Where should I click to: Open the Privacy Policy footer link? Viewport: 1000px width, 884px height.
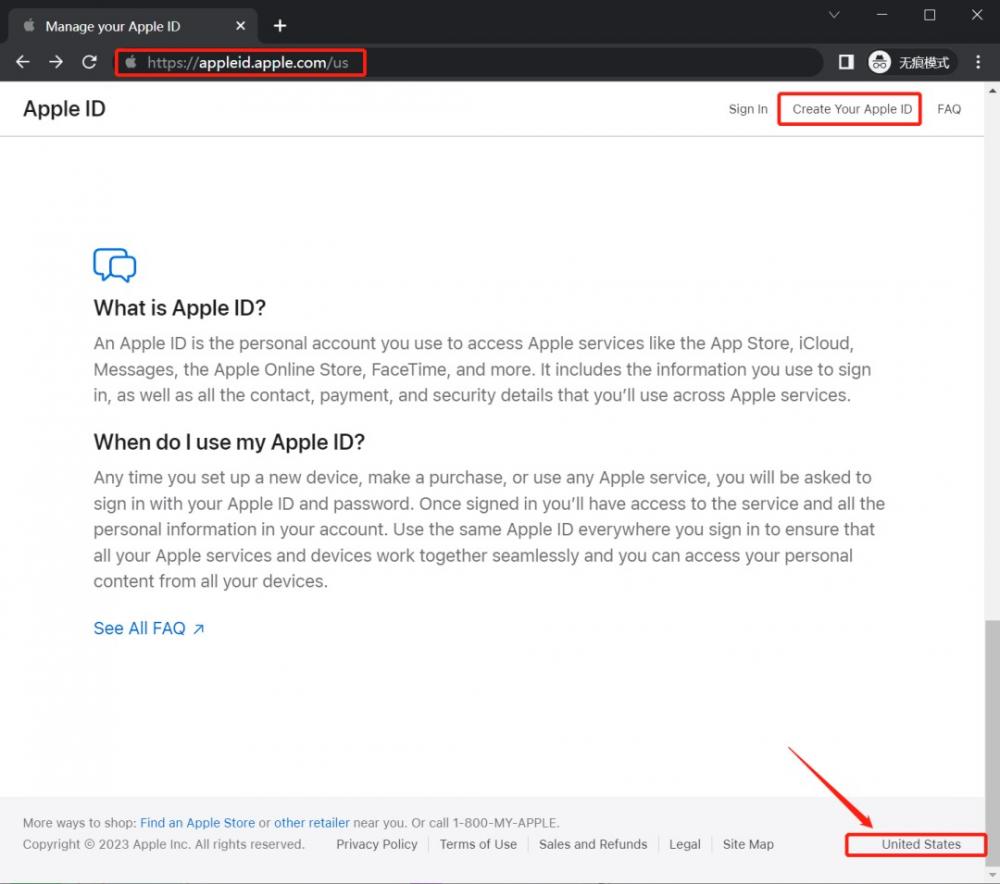(376, 844)
